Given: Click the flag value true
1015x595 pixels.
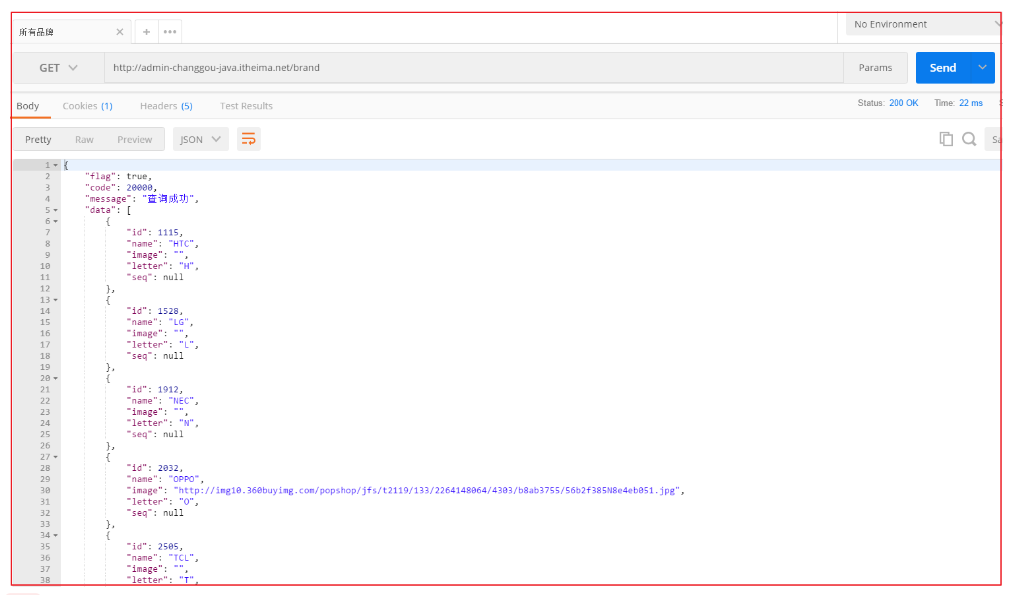Looking at the screenshot, I should point(137,176).
